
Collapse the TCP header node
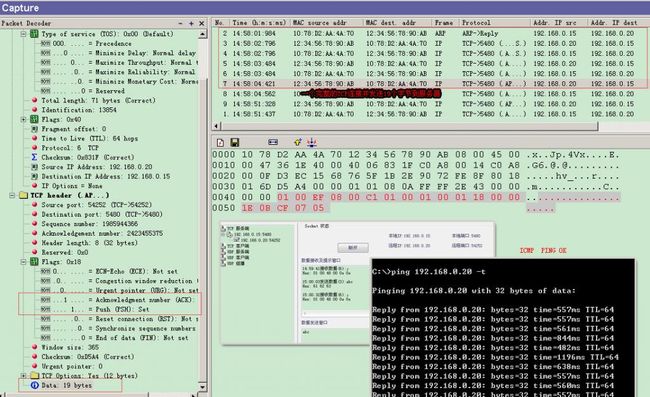pyautogui.click(x=12, y=195)
